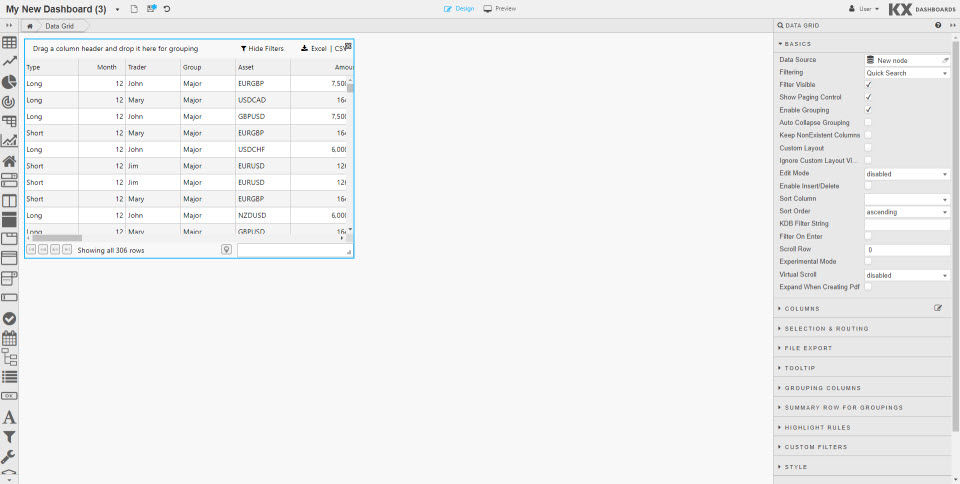Click Hide Filters button in grid
Screen dimensions: 960x484
(262, 48)
